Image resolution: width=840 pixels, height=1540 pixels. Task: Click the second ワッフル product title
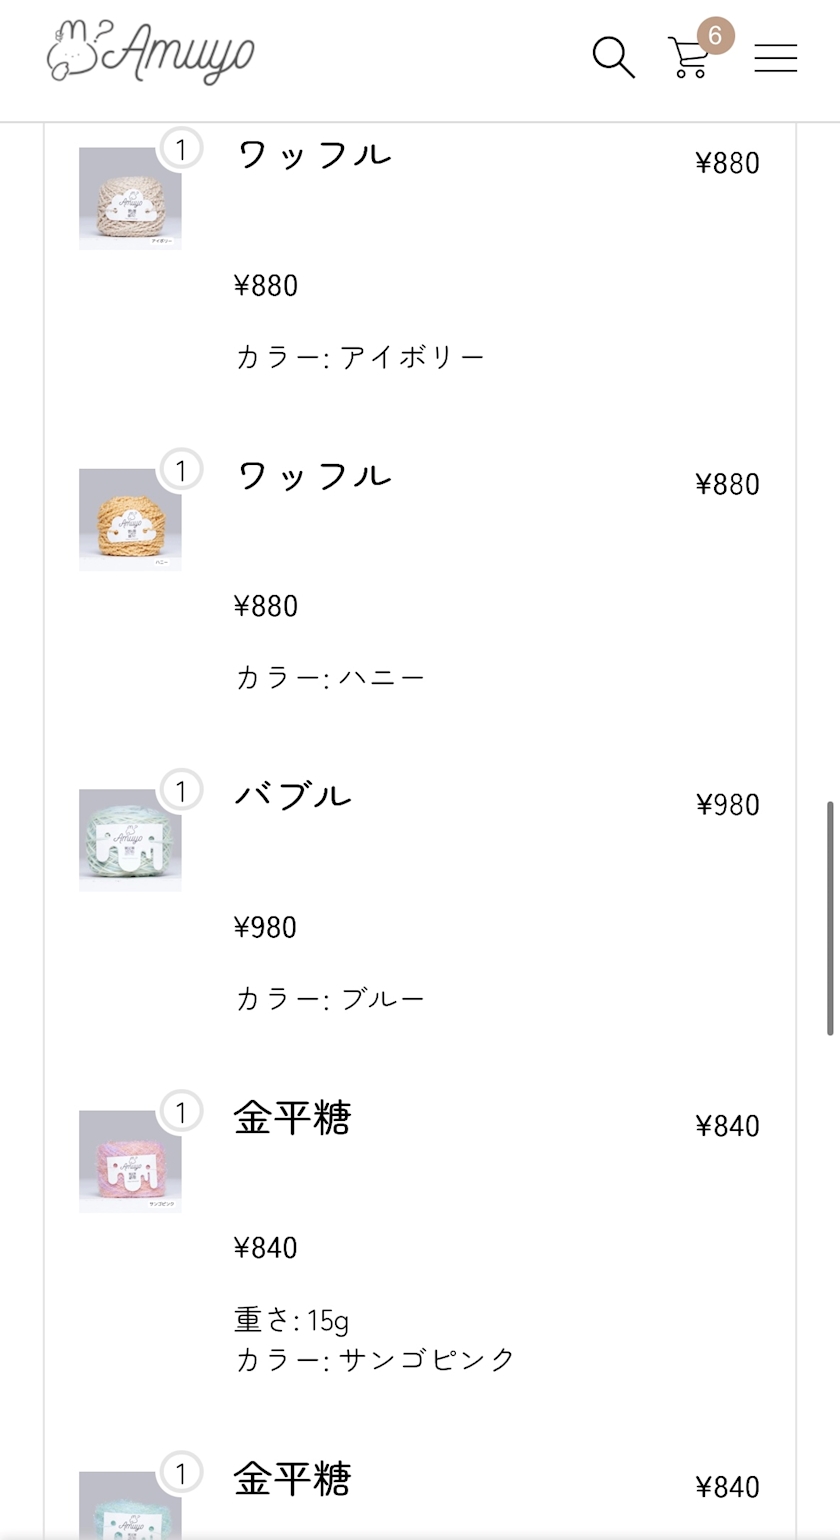point(313,476)
